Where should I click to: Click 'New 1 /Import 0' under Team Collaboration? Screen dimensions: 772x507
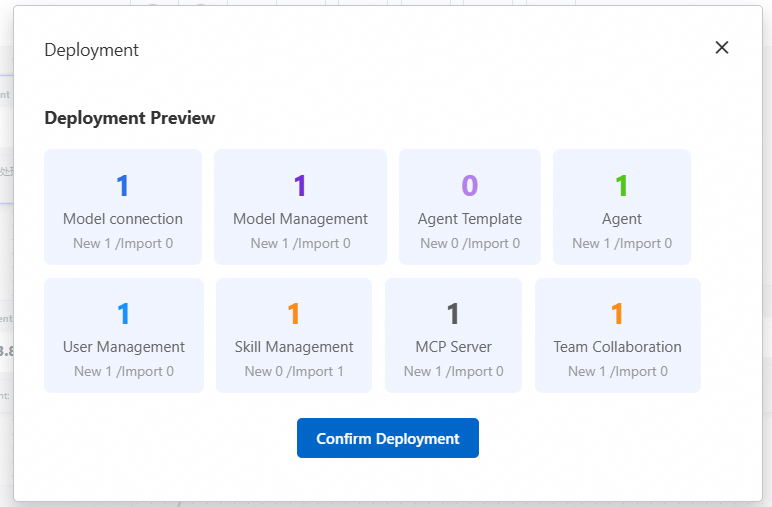coord(618,371)
